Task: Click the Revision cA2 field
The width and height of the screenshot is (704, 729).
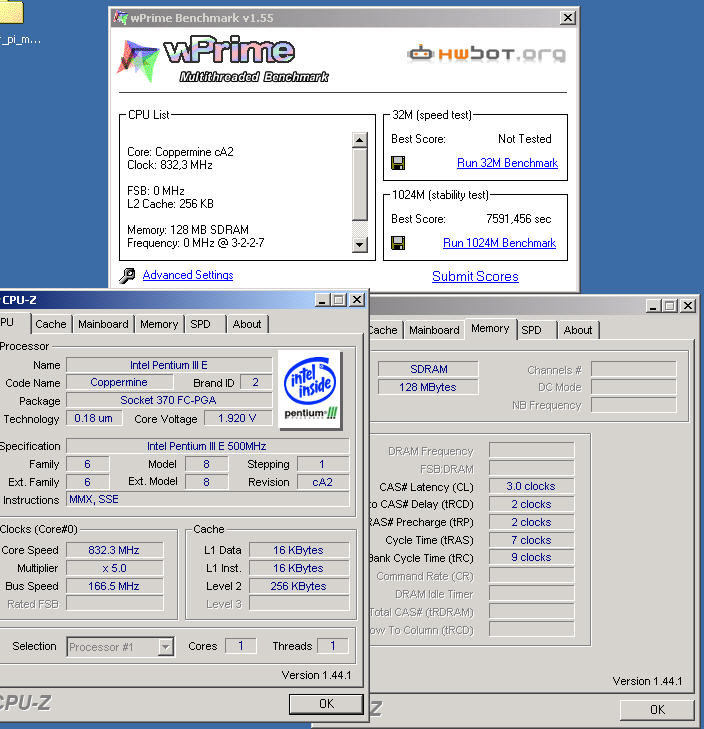Action: coord(323,482)
